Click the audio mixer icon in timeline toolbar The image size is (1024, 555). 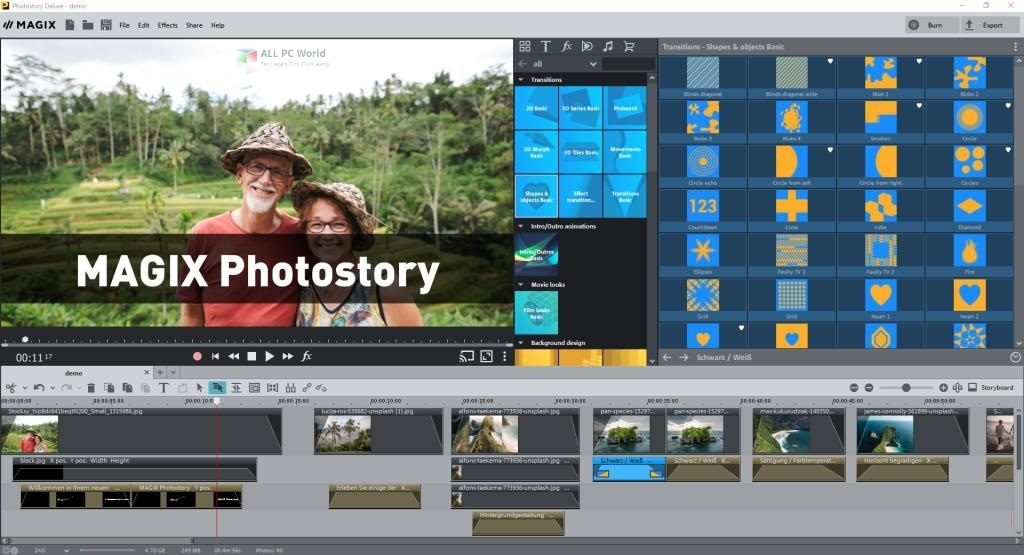[x=291, y=388]
